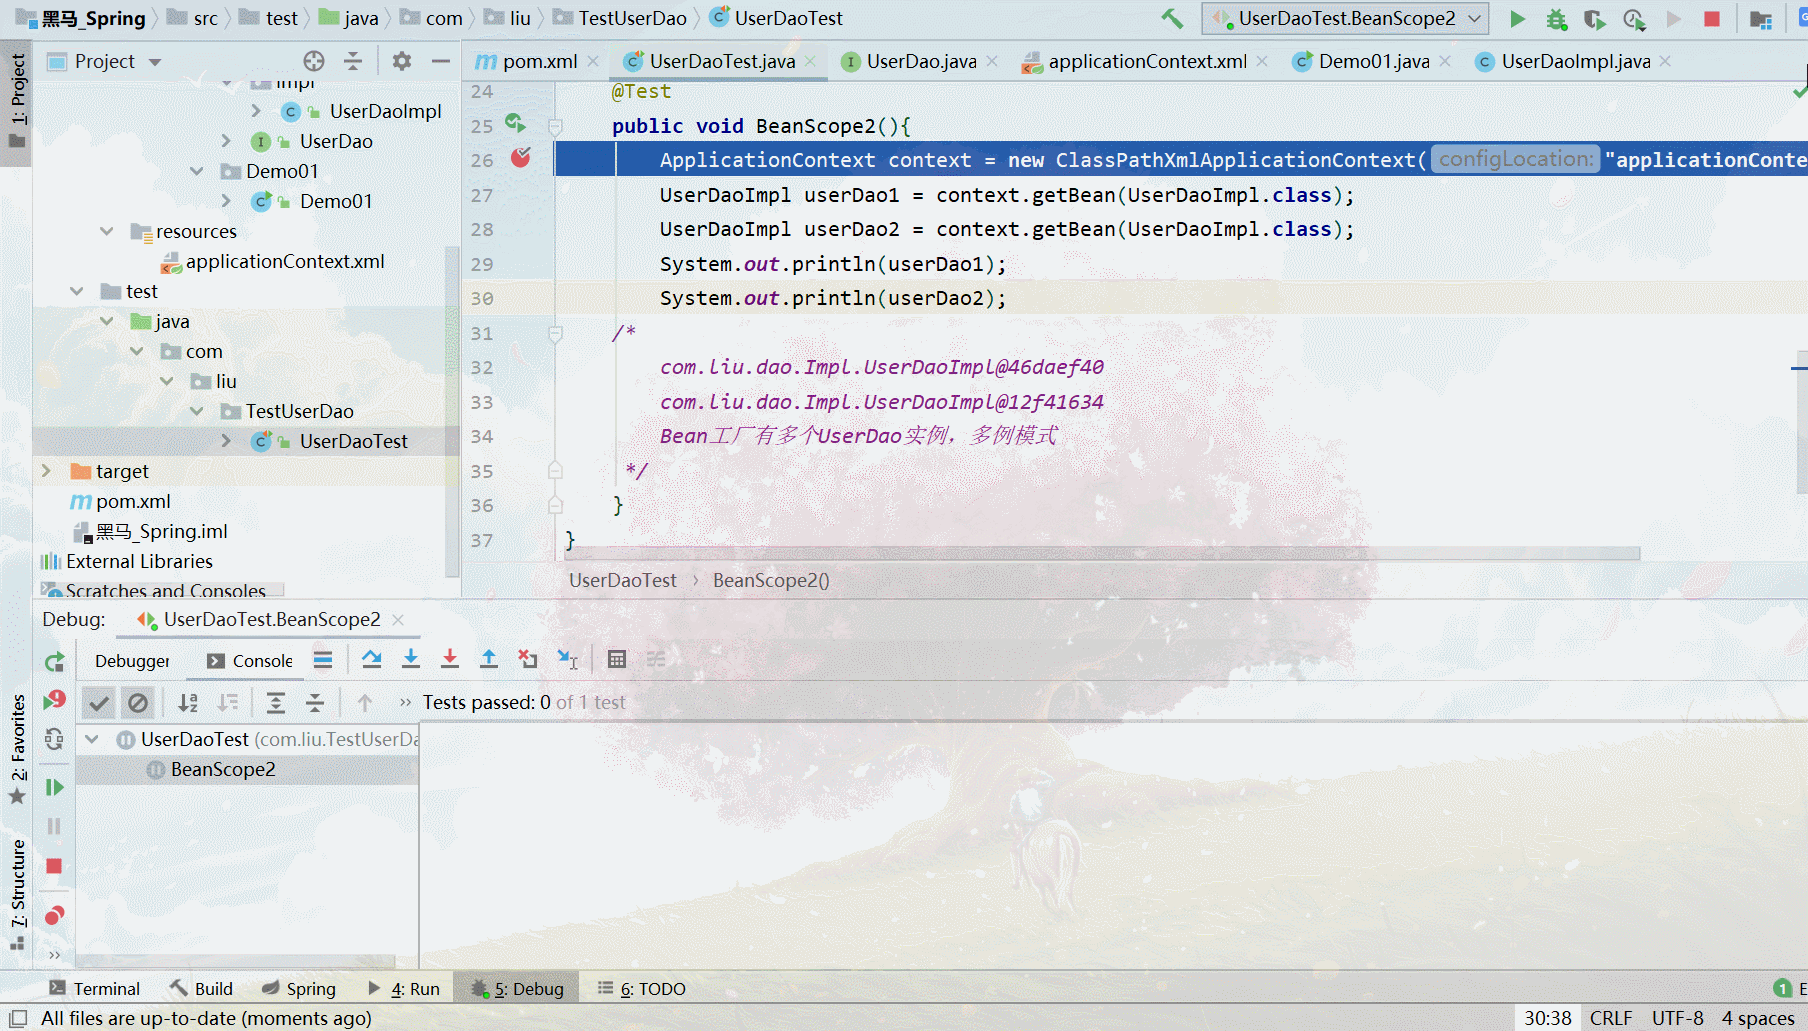1808x1031 pixels.
Task: Click Force Step Into red arrow icon
Action: pos(450,659)
